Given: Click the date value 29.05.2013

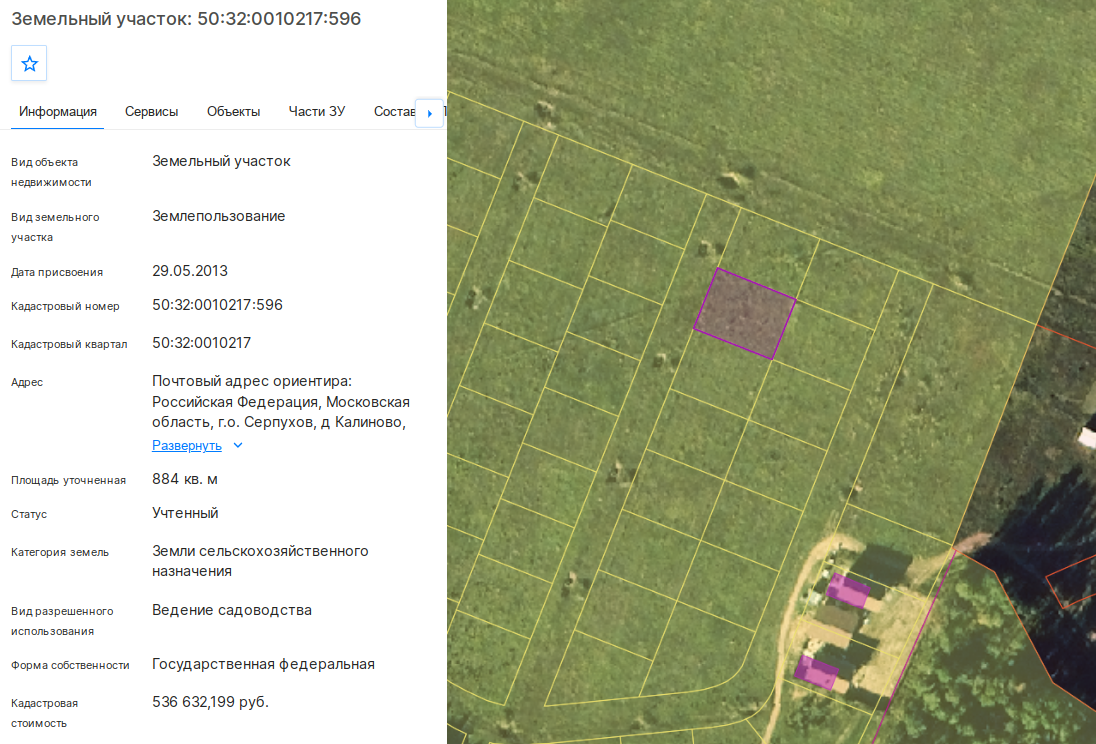Looking at the screenshot, I should [190, 271].
